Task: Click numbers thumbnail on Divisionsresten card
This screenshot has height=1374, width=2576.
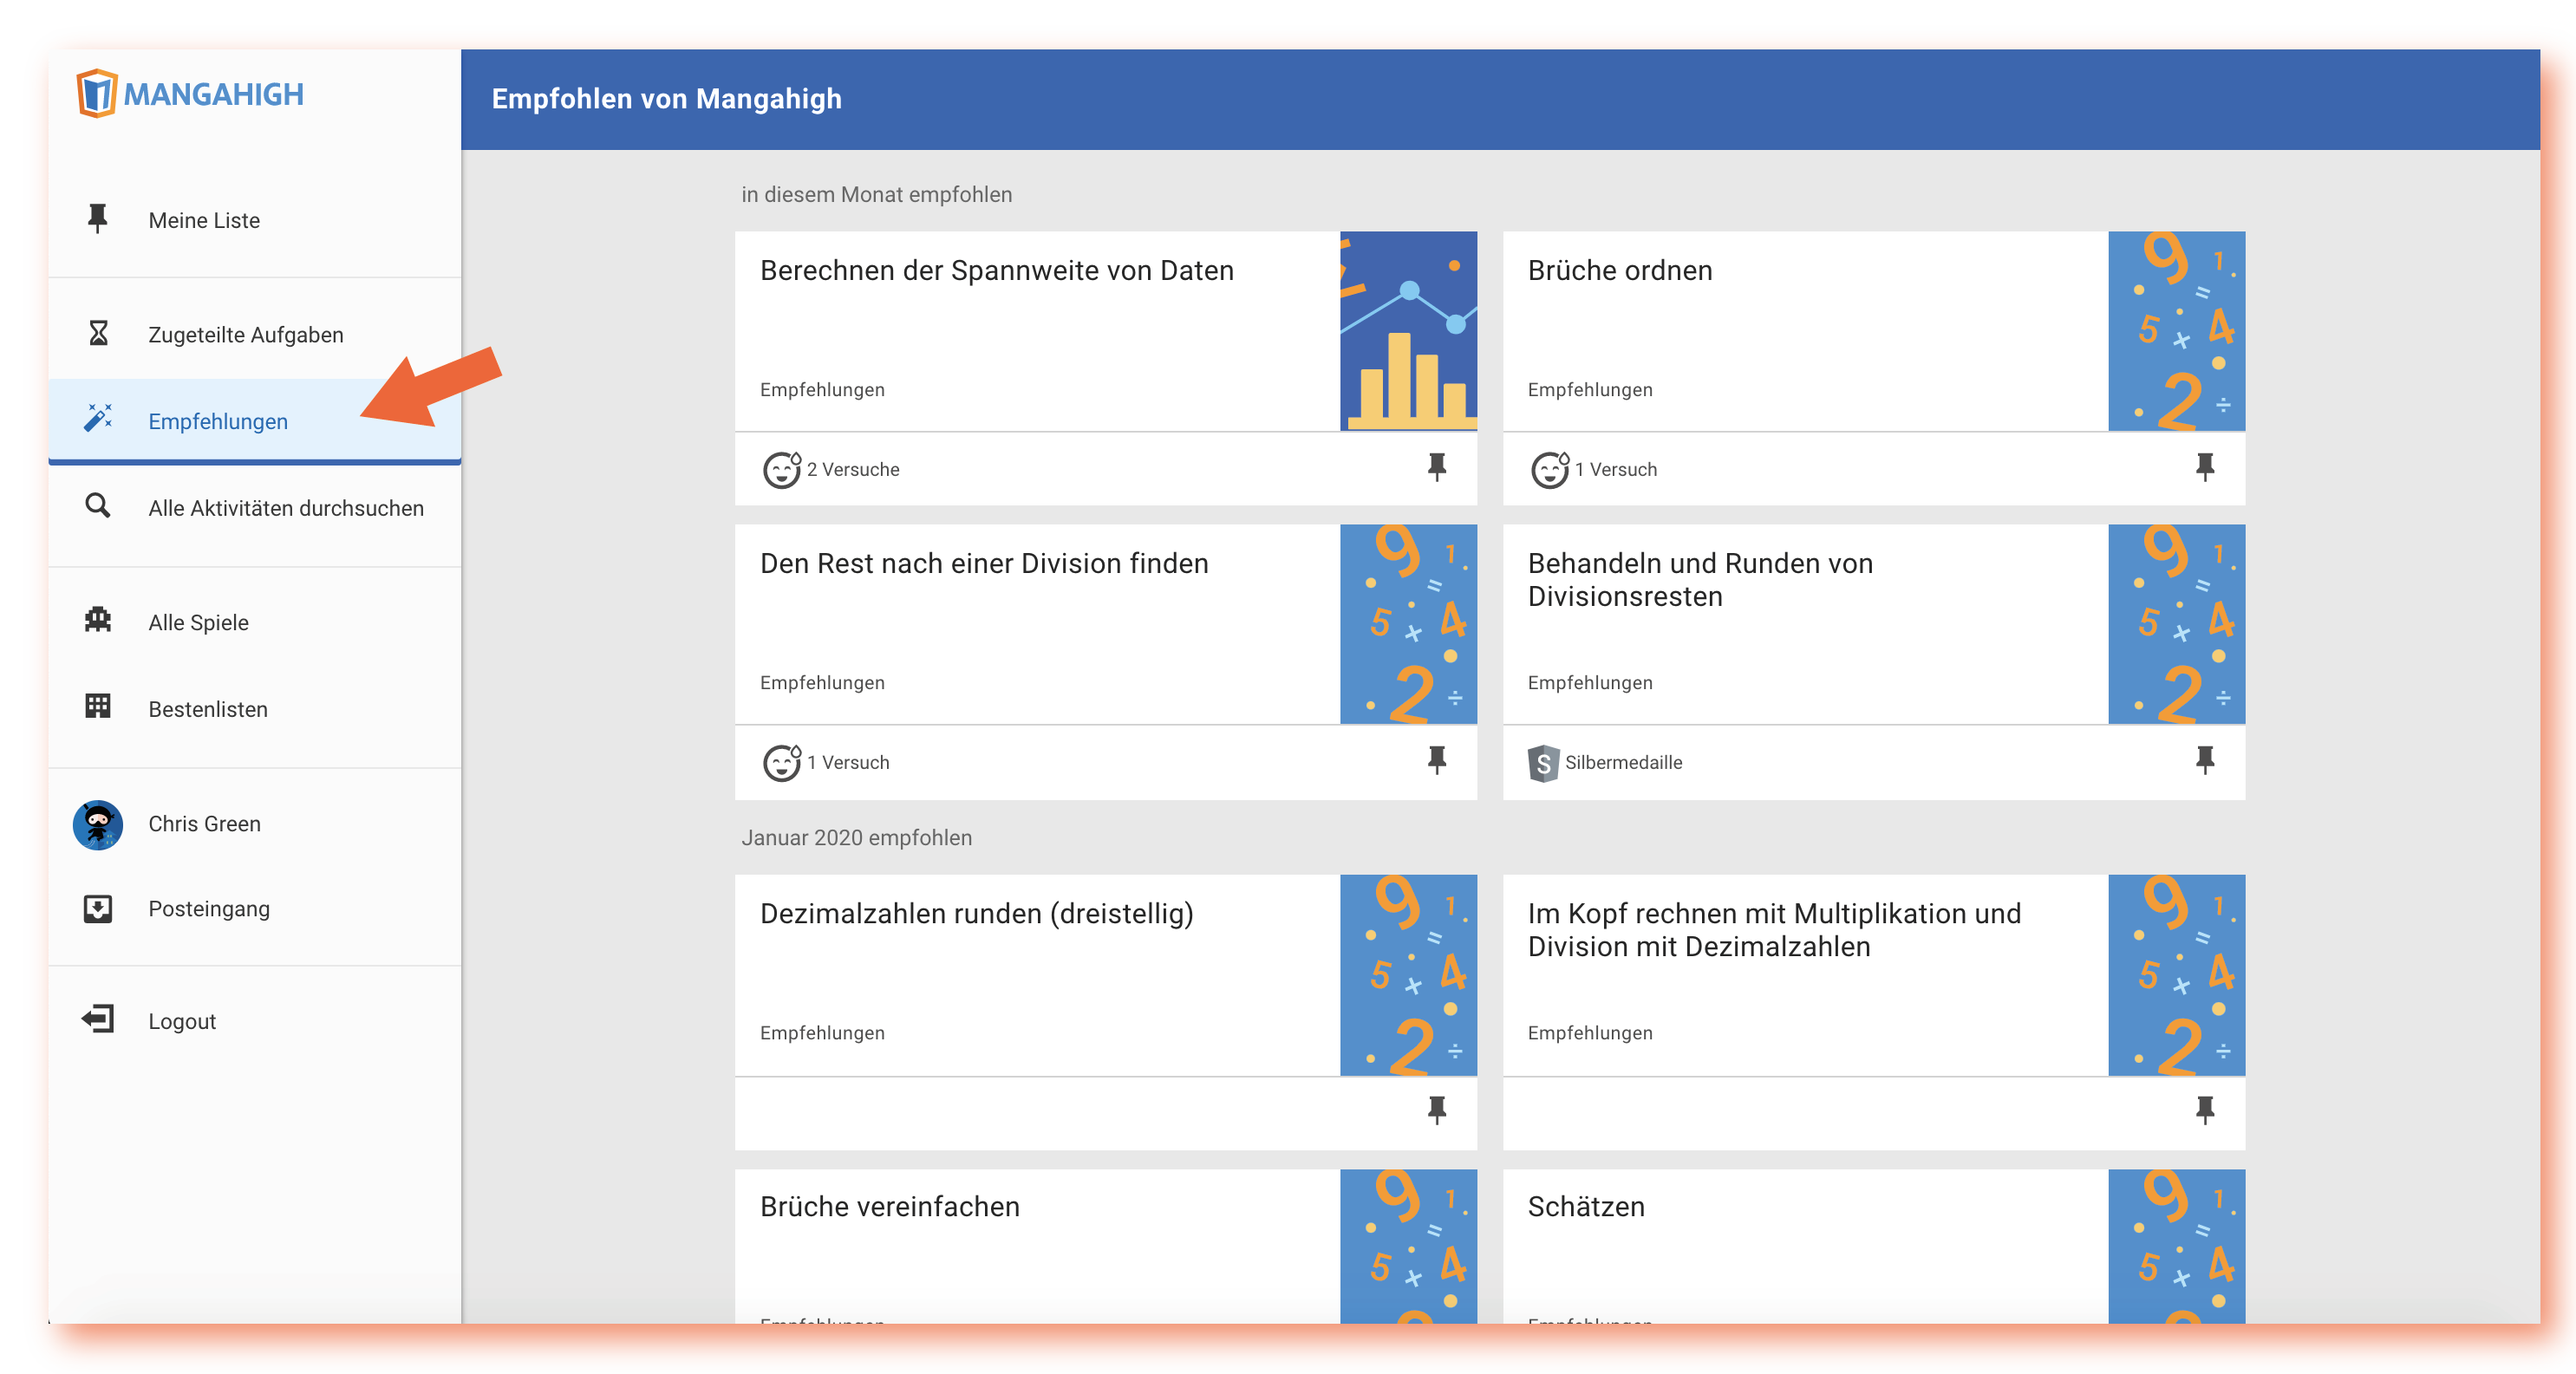Action: coord(2176,624)
